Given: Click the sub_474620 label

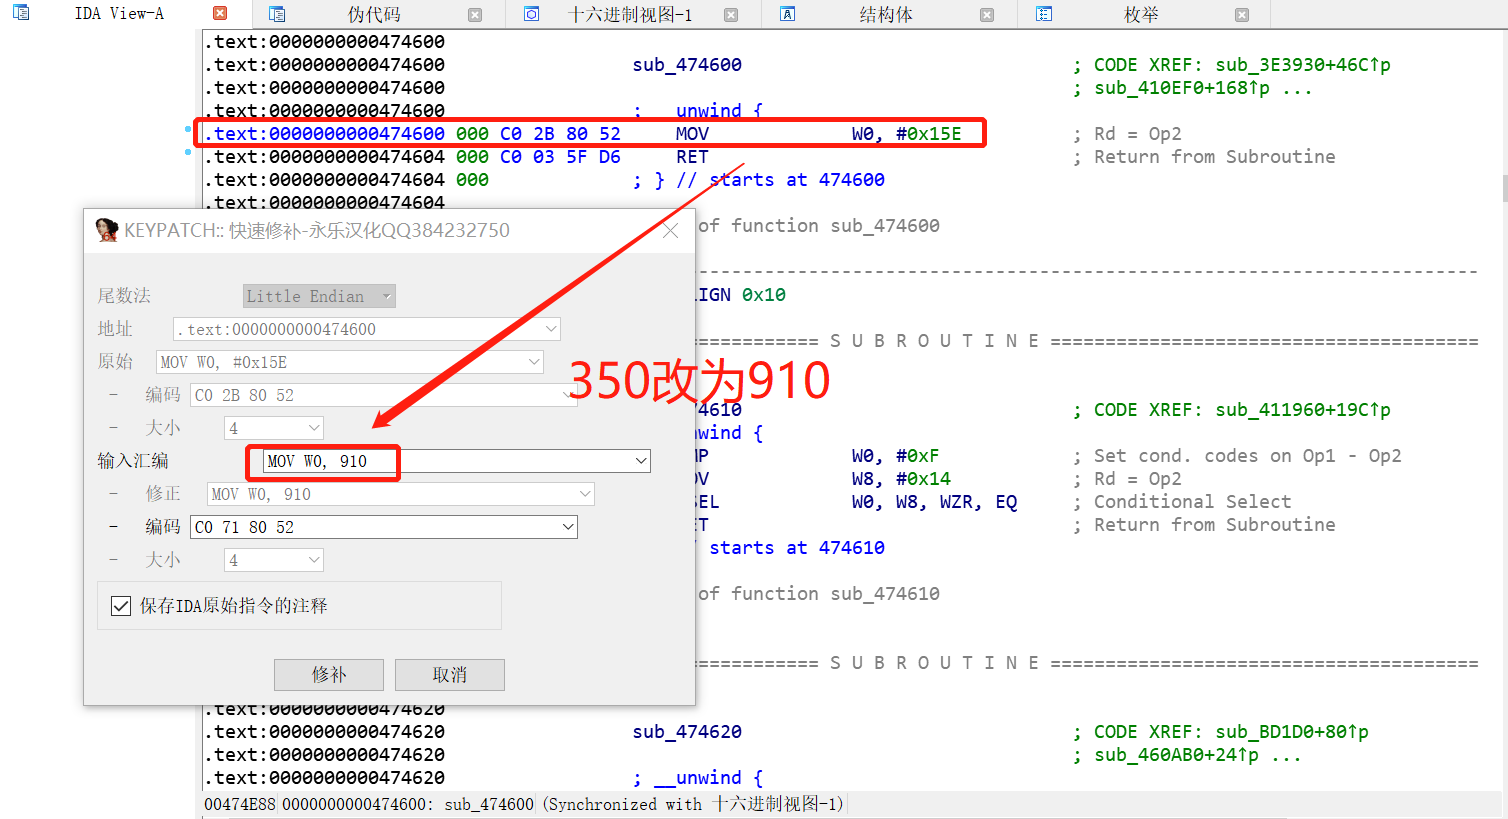Looking at the screenshot, I should (687, 732).
